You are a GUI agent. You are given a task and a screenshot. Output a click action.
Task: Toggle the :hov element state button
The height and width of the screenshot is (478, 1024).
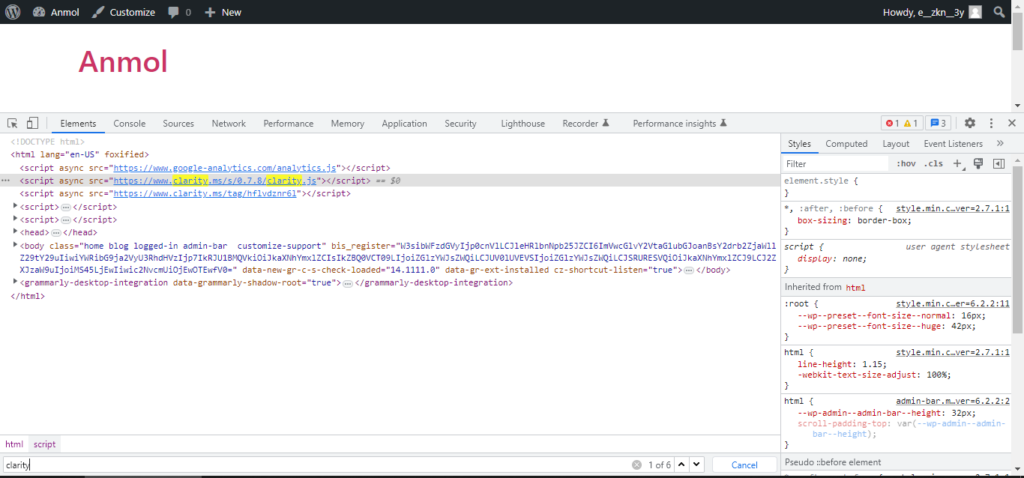906,164
